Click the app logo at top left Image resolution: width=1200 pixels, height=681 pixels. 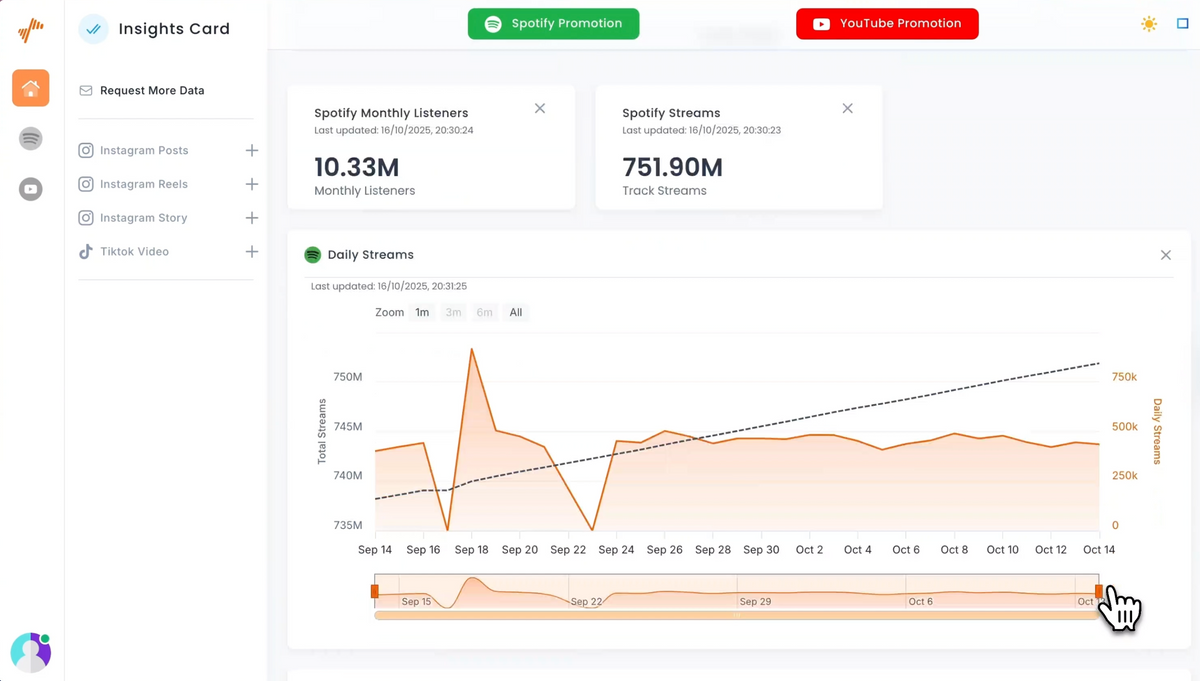click(31, 31)
